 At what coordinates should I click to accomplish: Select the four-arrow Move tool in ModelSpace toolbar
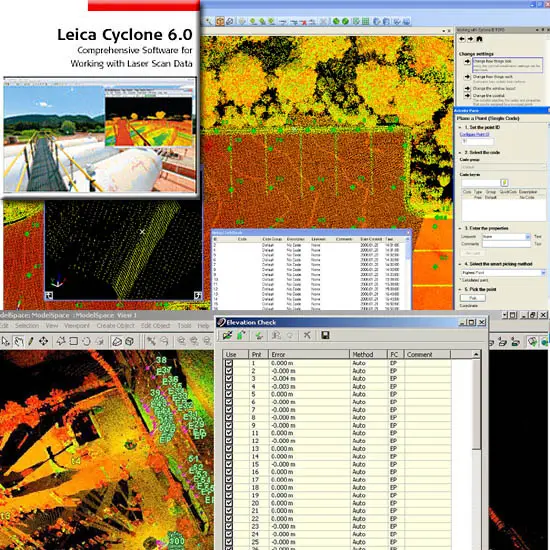coord(43,341)
